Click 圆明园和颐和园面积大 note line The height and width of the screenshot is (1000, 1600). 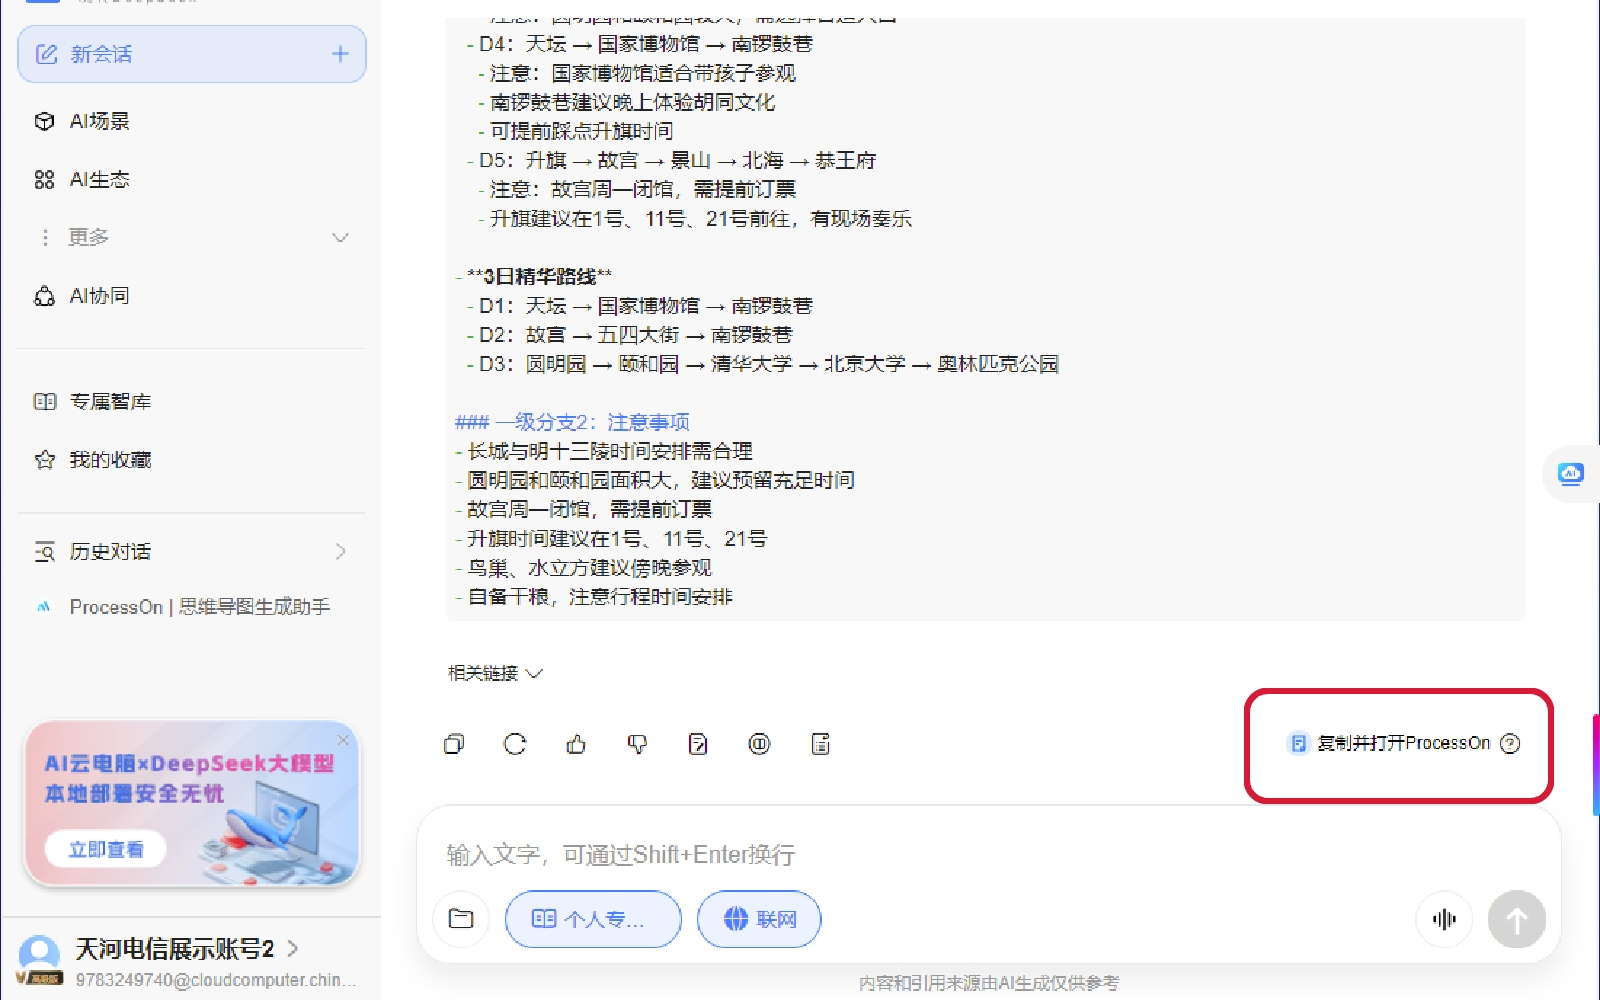tap(661, 480)
